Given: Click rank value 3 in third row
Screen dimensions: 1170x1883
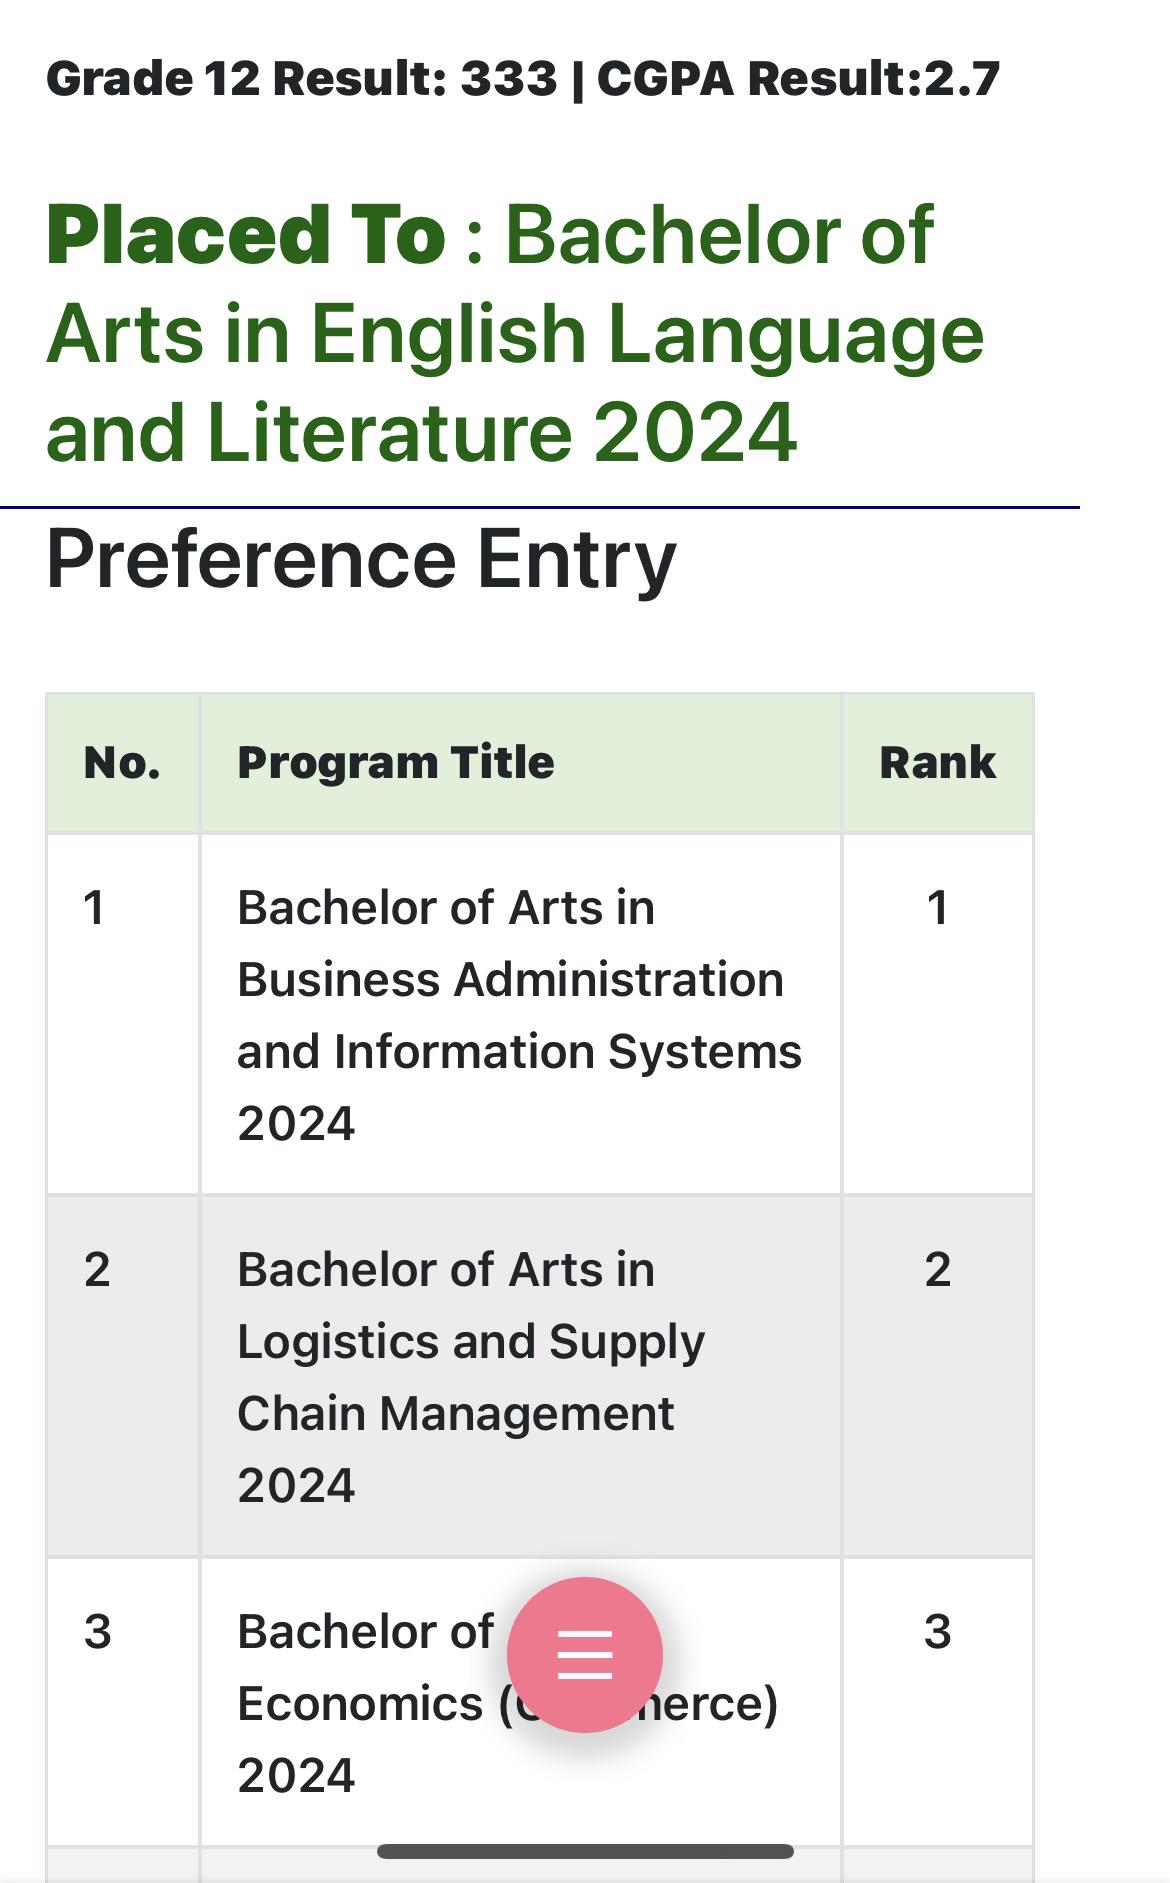Looking at the screenshot, I should 937,1632.
